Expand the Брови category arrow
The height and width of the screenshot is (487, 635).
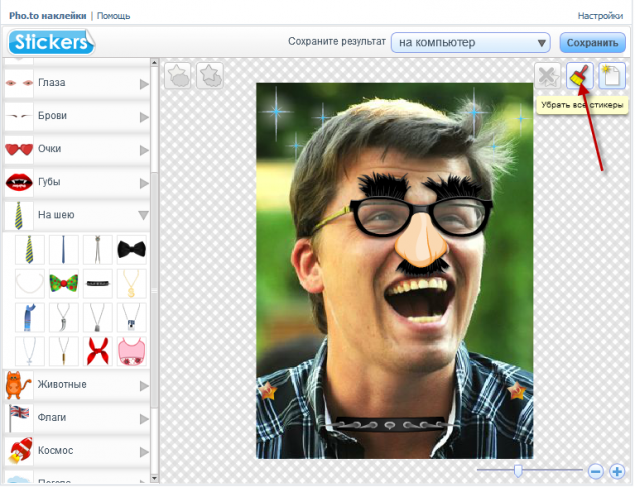pyautogui.click(x=144, y=117)
